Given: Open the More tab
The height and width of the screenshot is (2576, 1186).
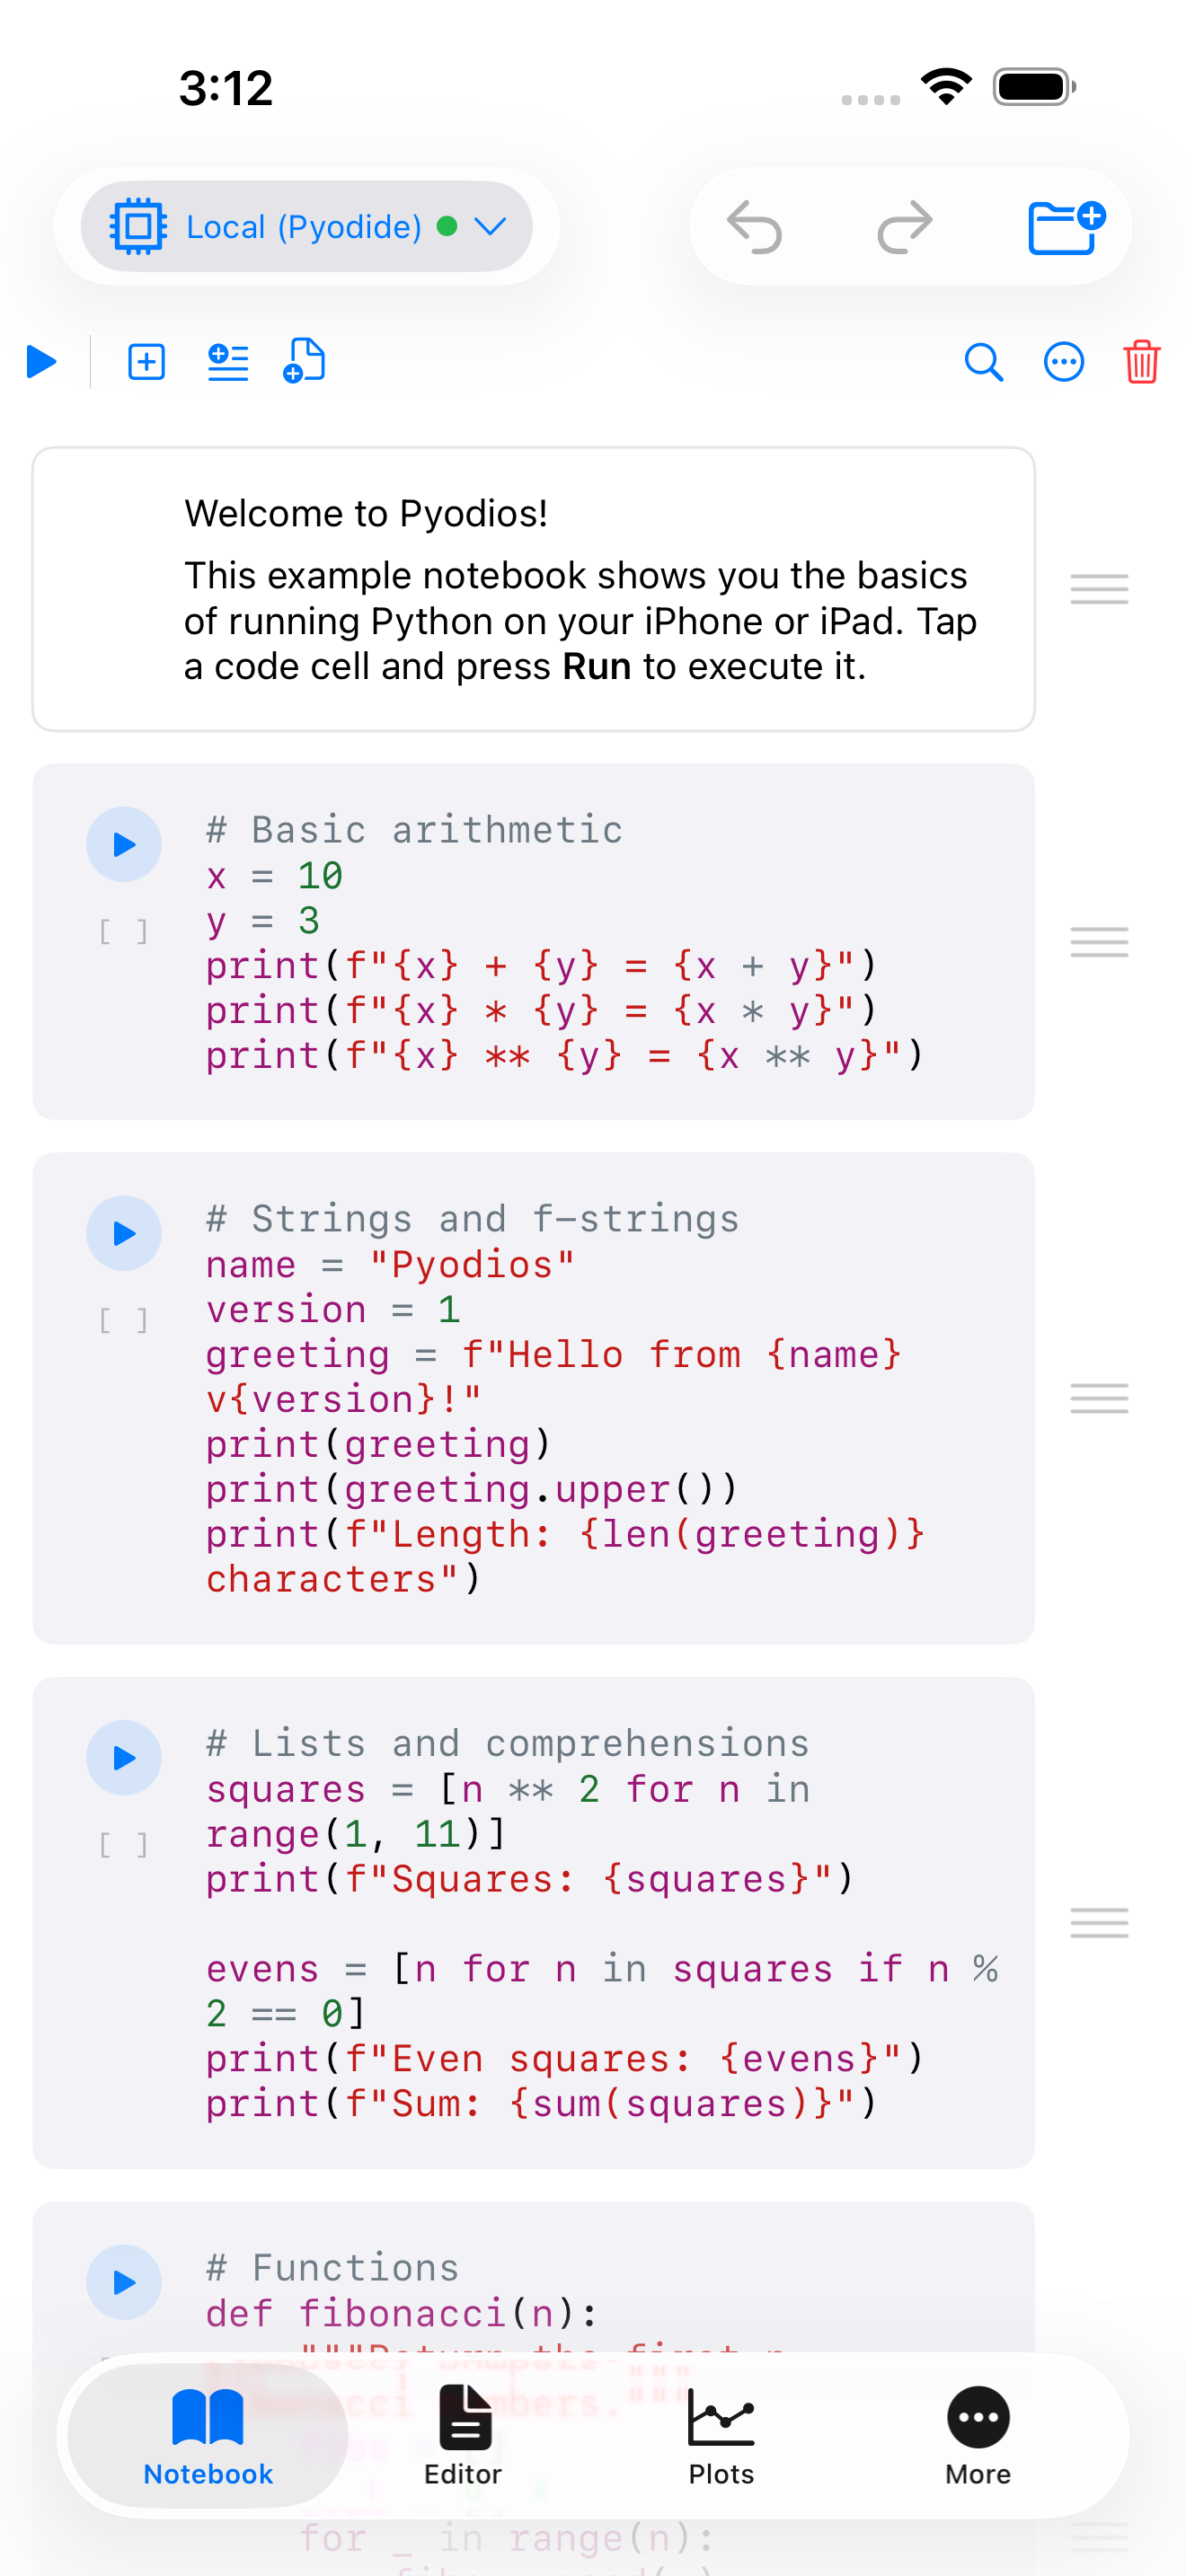Looking at the screenshot, I should 978,2436.
